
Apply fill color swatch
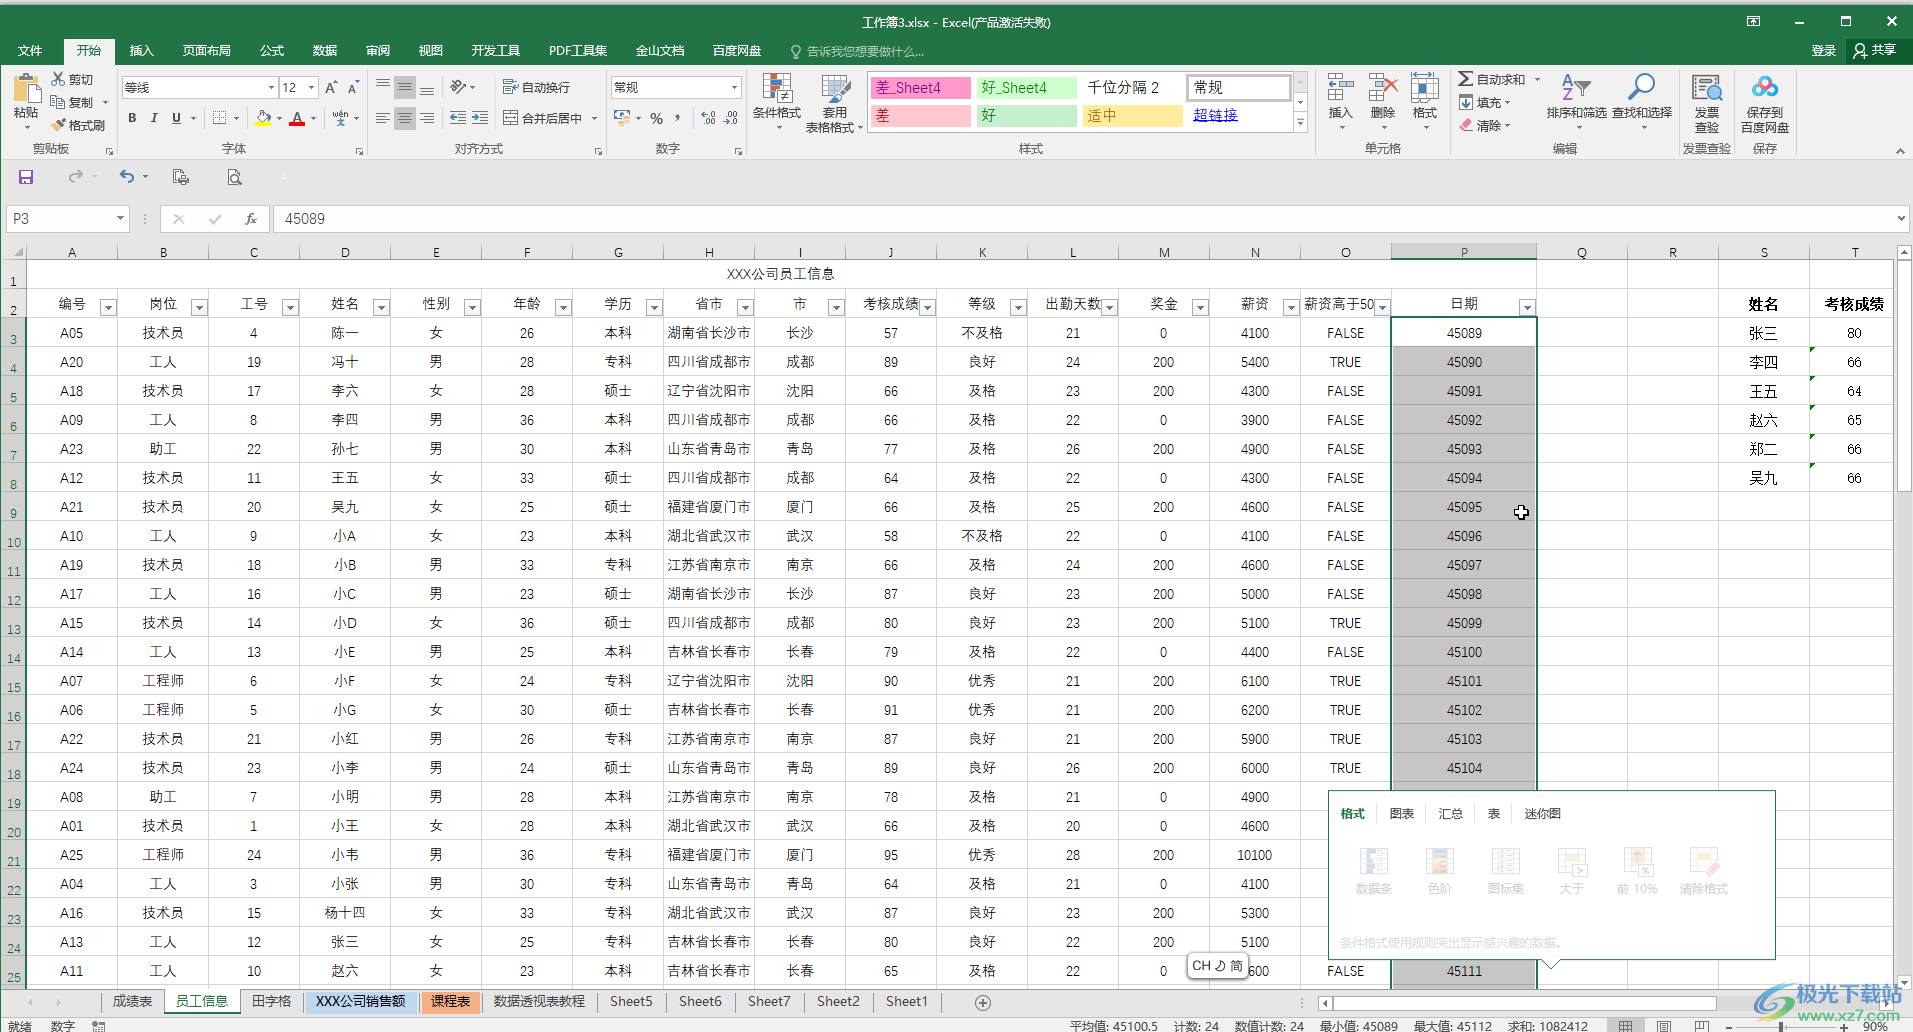[x=263, y=118]
